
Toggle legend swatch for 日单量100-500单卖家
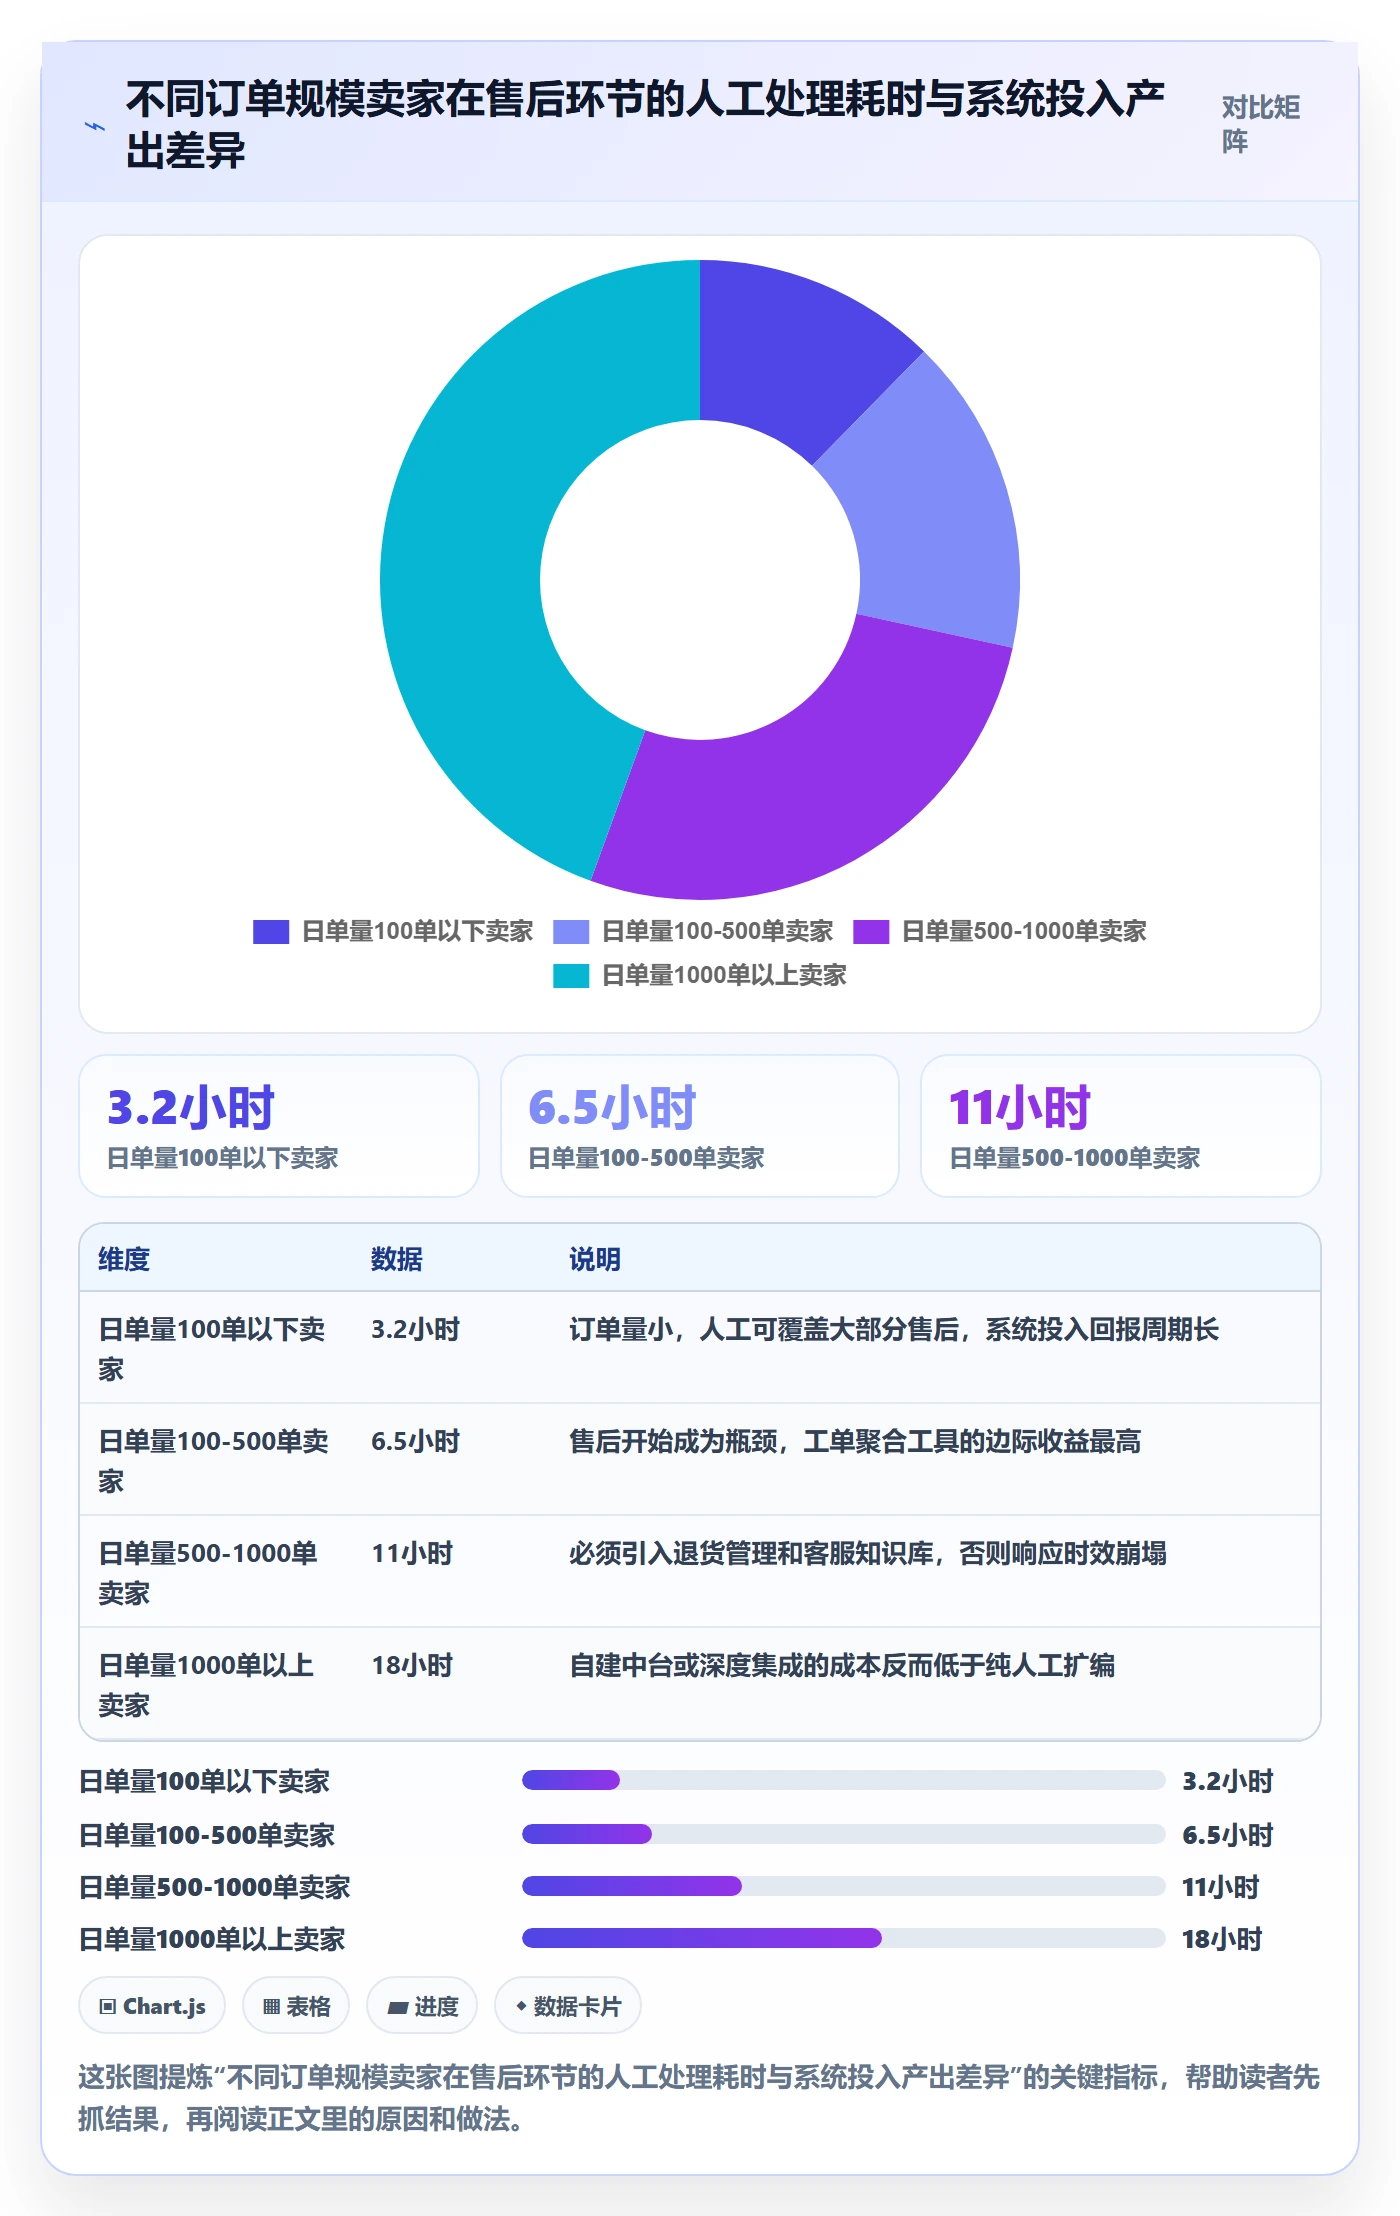[571, 932]
